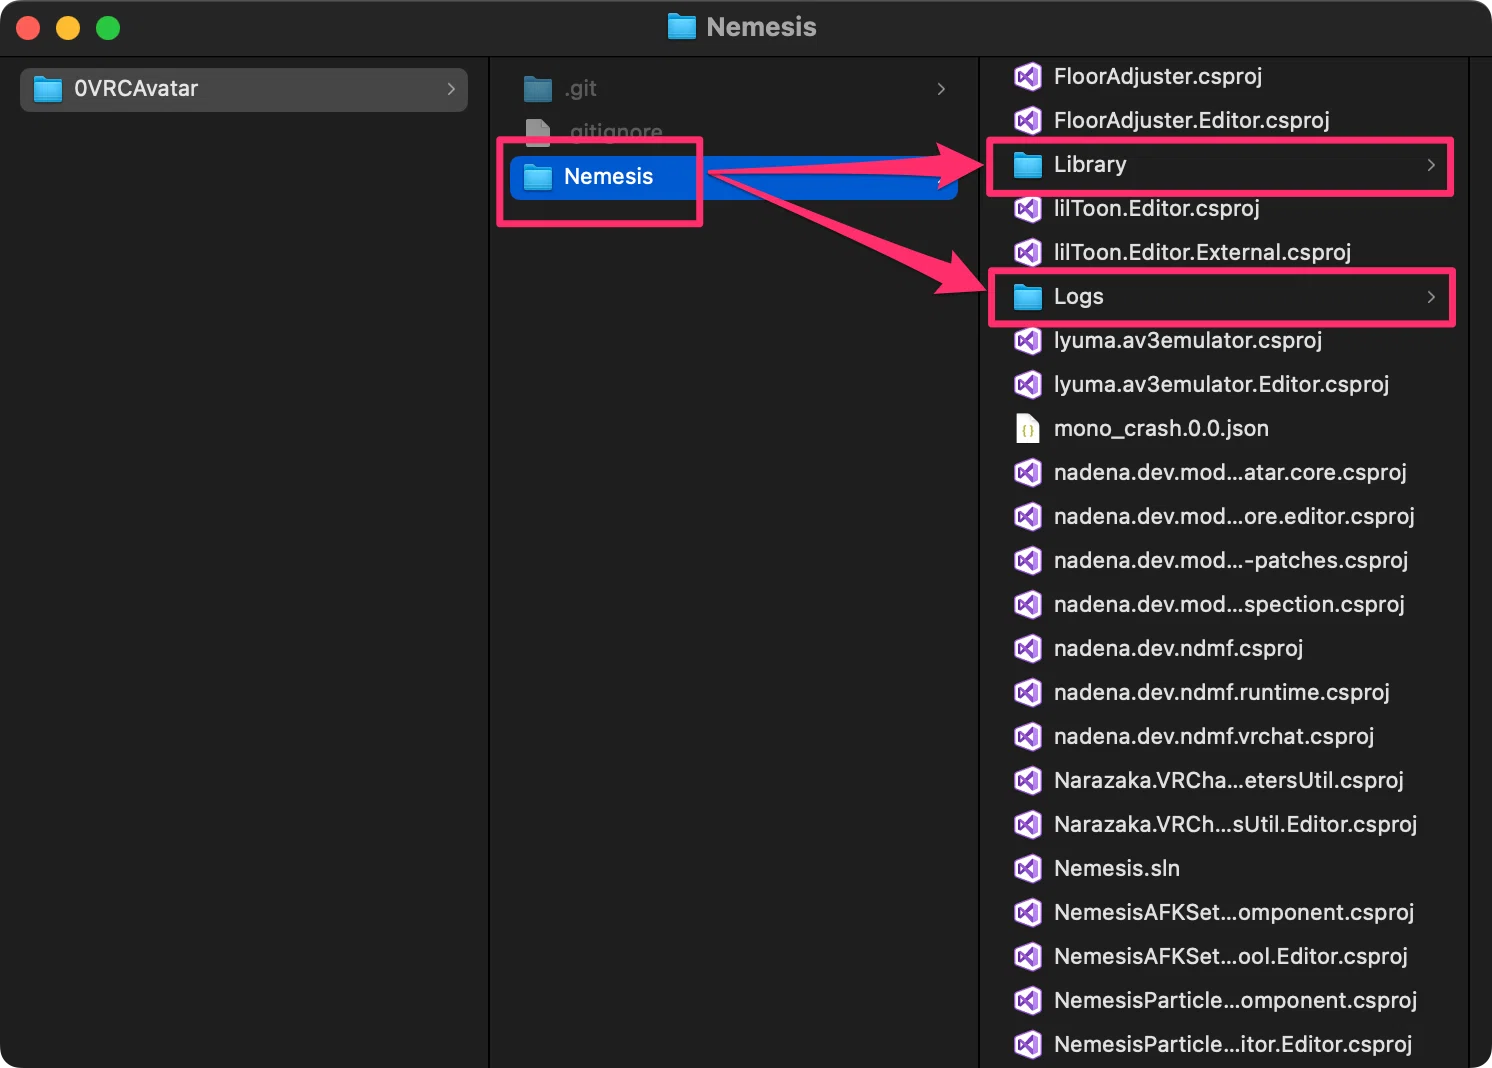This screenshot has height=1068, width=1492.
Task: Click the NemesisParticle...omponent.csproj file icon
Action: coord(1028,1000)
